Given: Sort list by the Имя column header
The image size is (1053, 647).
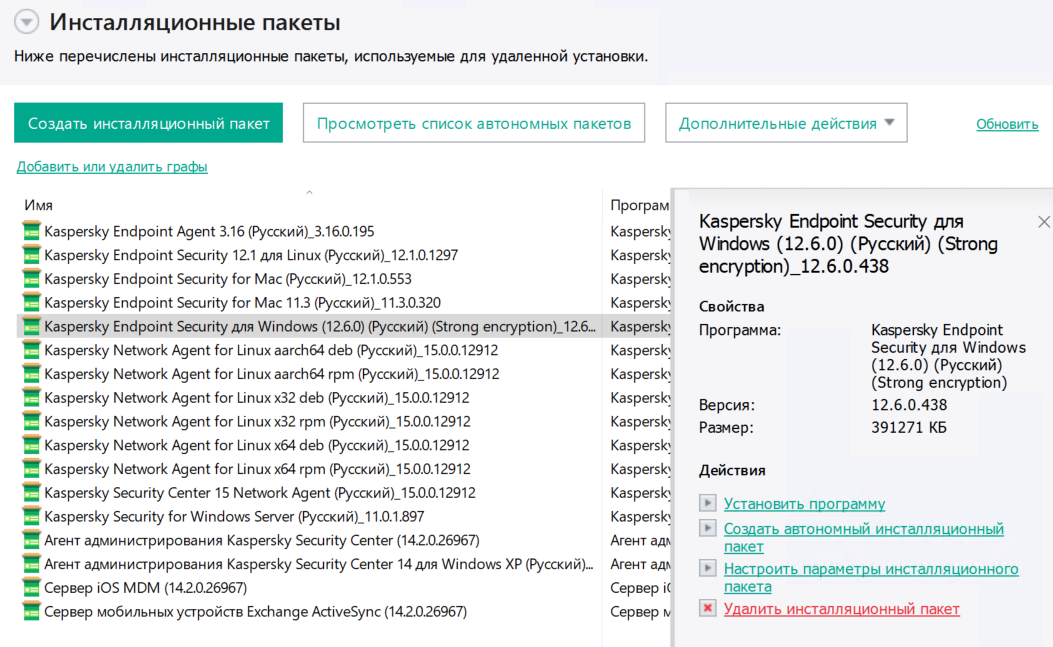Looking at the screenshot, I should click(x=39, y=205).
